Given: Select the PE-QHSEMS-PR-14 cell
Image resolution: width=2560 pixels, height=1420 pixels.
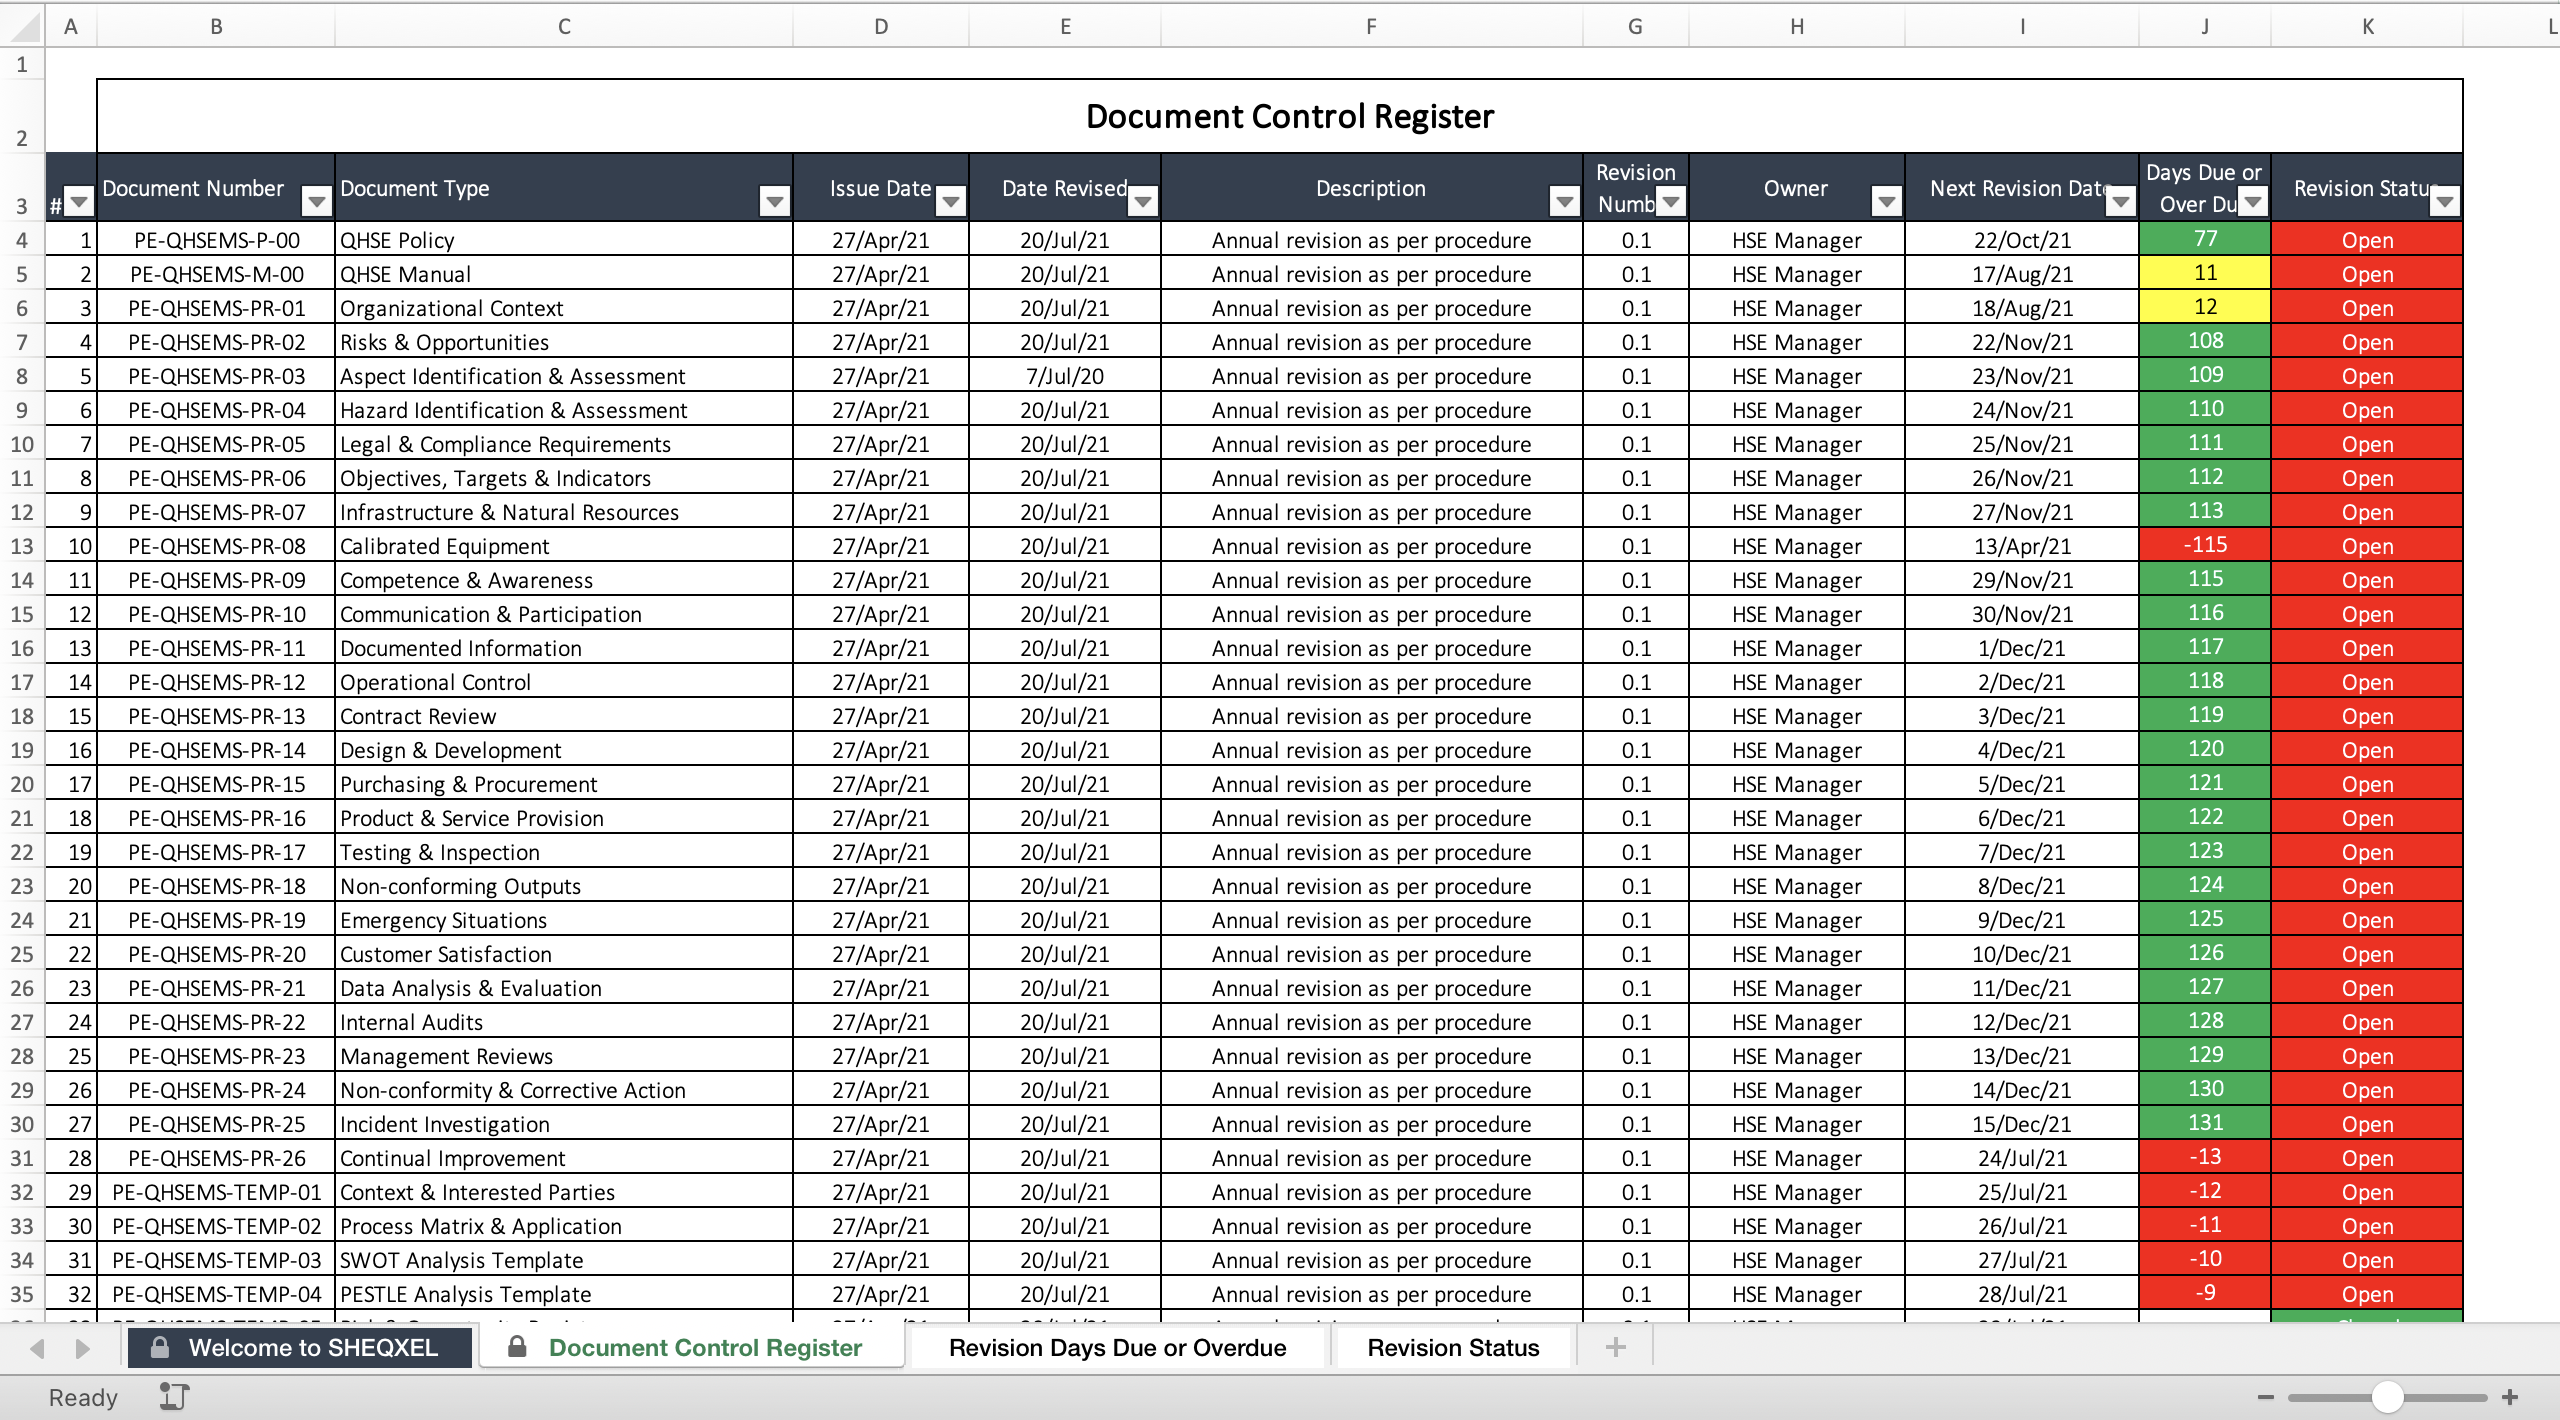Looking at the screenshot, I should 216,750.
